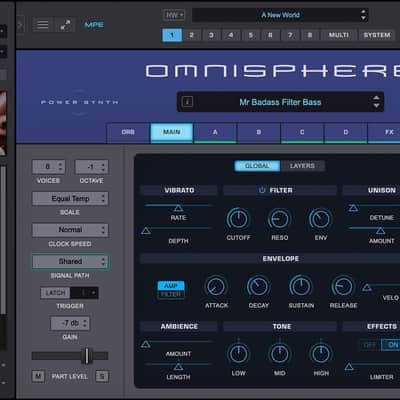Viewport: 400px width, 400px height.
Task: Step multi preset with the A New World arrows
Action: point(363,15)
